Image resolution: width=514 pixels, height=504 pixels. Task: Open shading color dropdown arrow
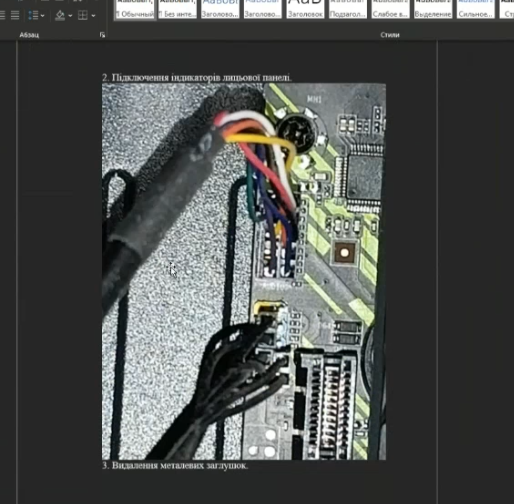(x=70, y=15)
